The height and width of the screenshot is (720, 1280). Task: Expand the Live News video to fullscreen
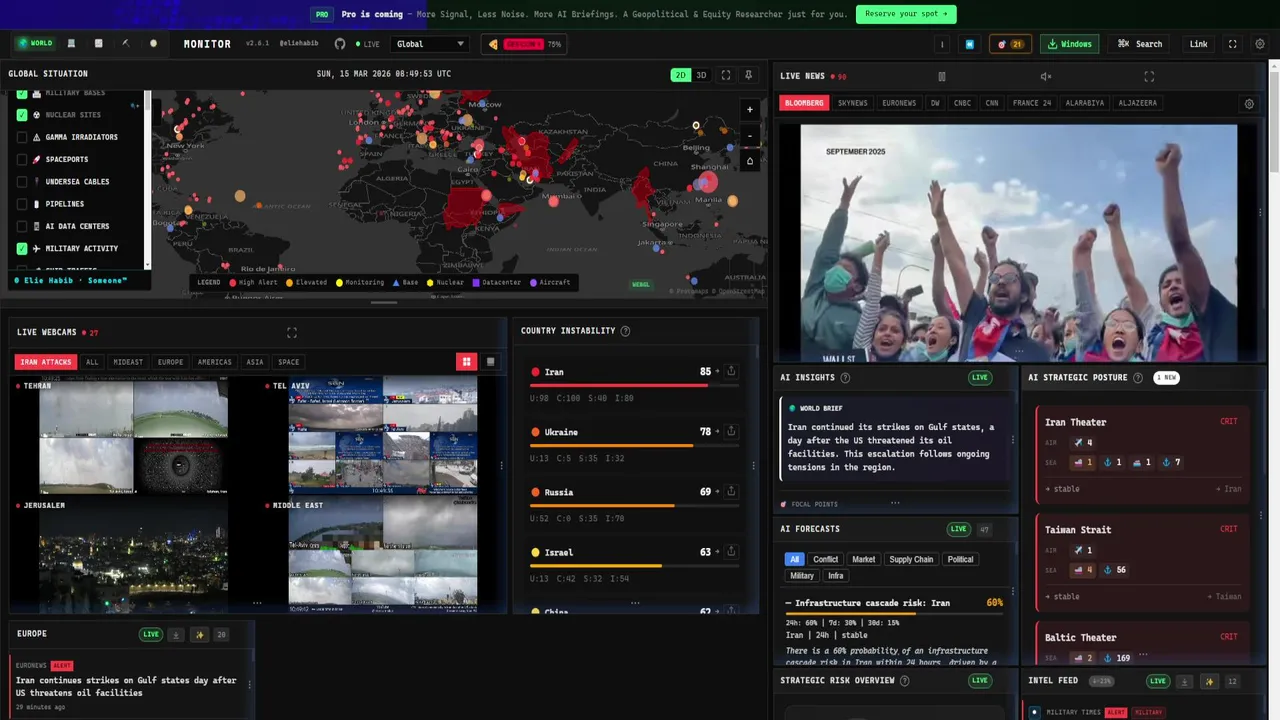[x=1149, y=76]
